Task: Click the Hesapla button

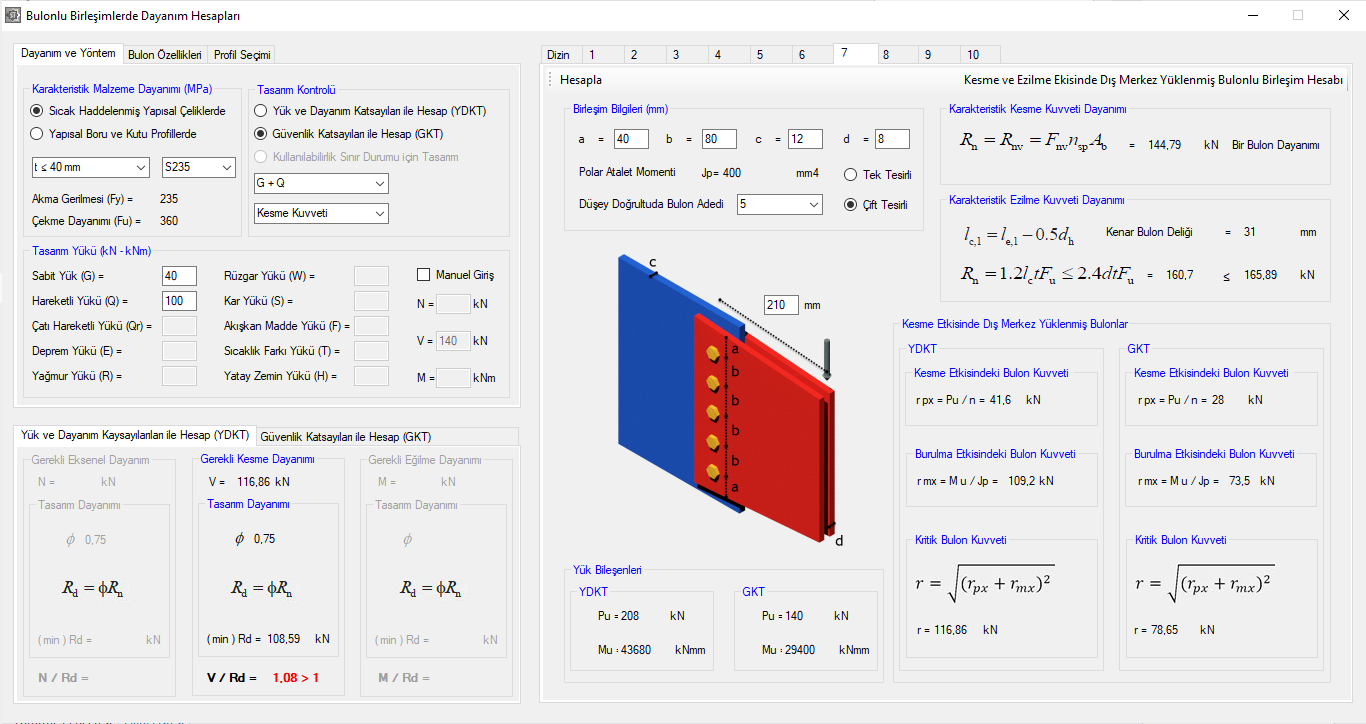Action: [x=581, y=80]
